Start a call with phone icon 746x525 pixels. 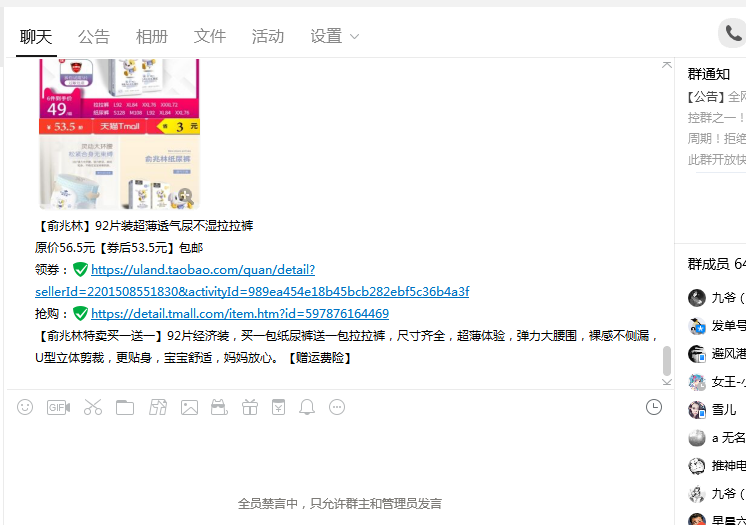pos(733,33)
